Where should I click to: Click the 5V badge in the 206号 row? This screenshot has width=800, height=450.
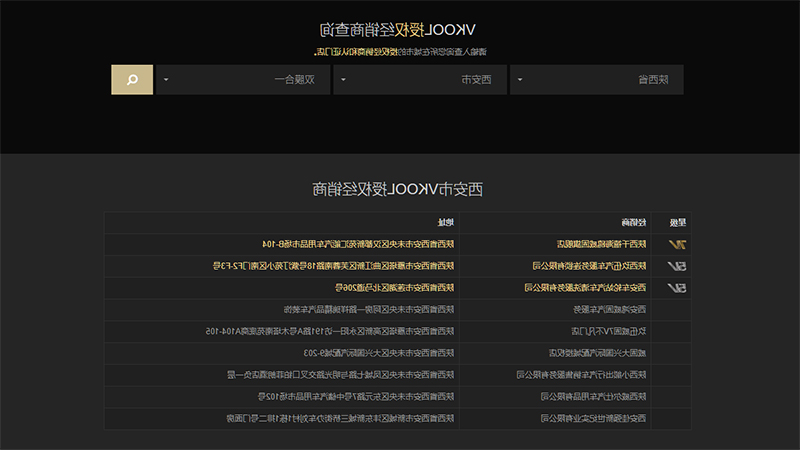677,288
